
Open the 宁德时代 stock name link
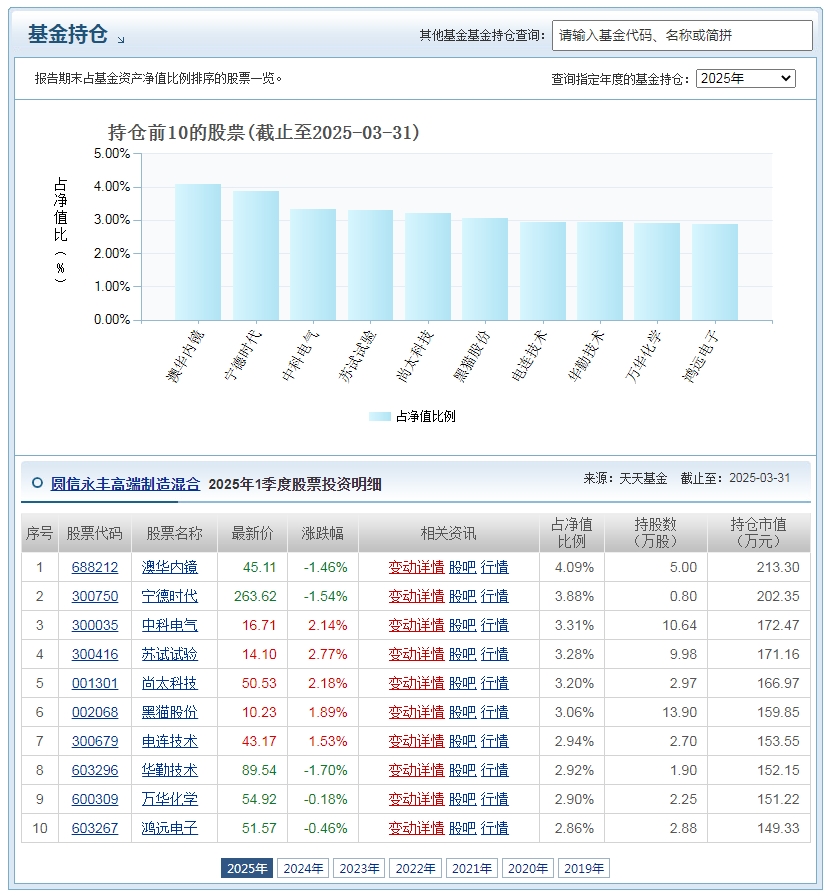pos(170,597)
